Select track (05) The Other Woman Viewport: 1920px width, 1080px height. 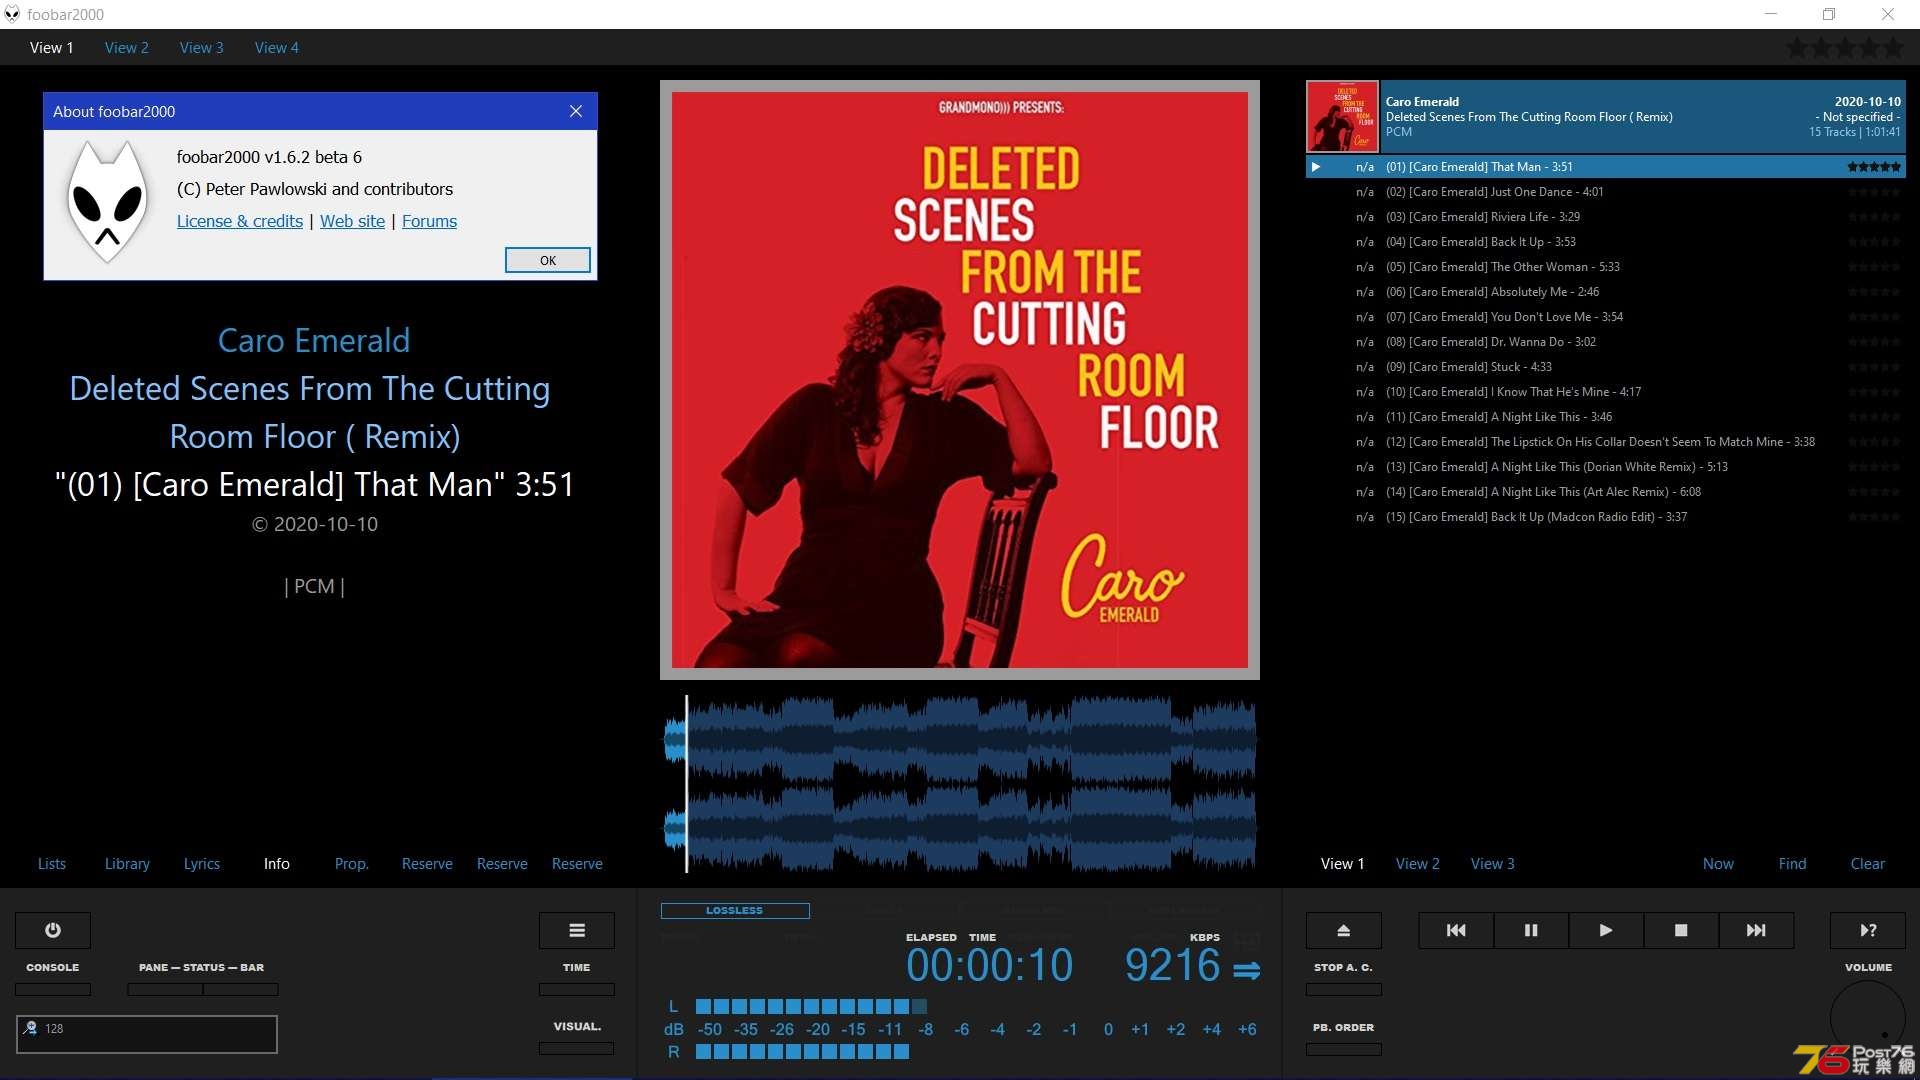click(1606, 267)
